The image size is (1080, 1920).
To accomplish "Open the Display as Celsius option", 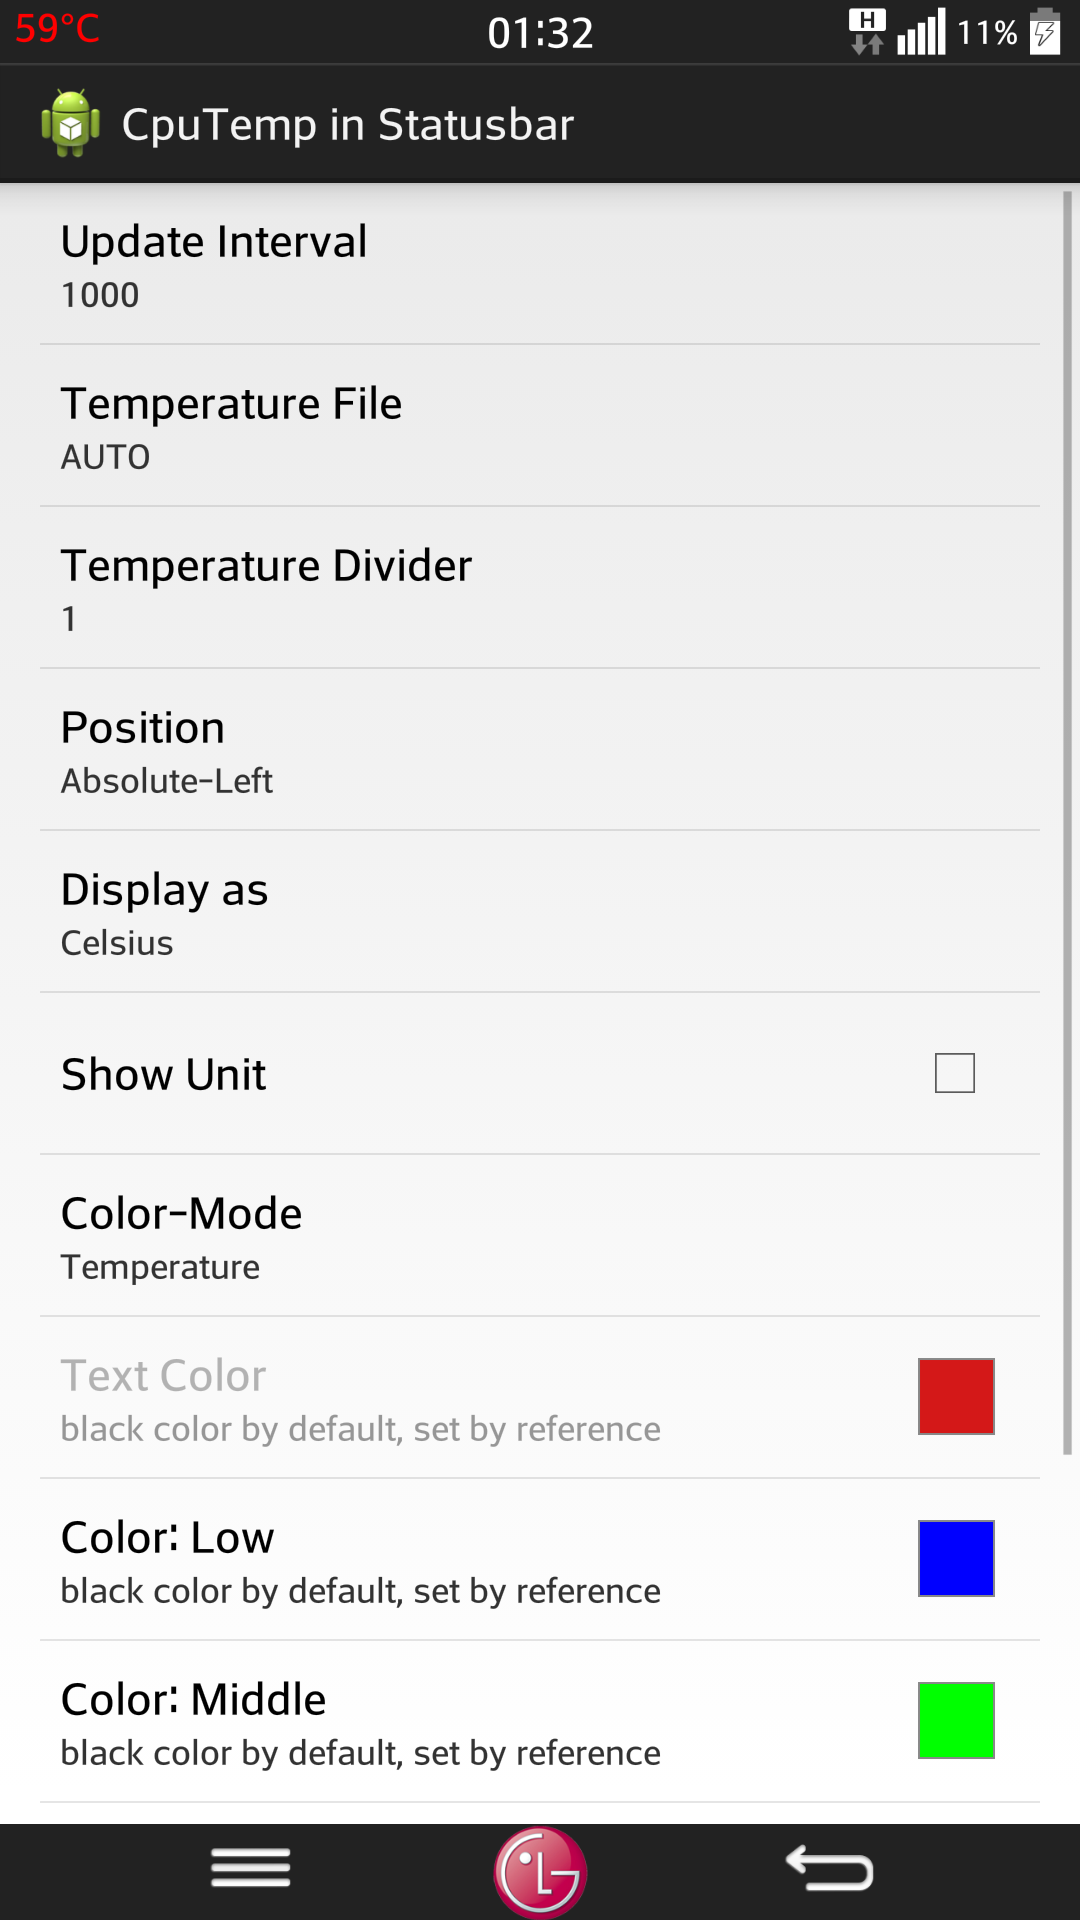I will 540,912.
